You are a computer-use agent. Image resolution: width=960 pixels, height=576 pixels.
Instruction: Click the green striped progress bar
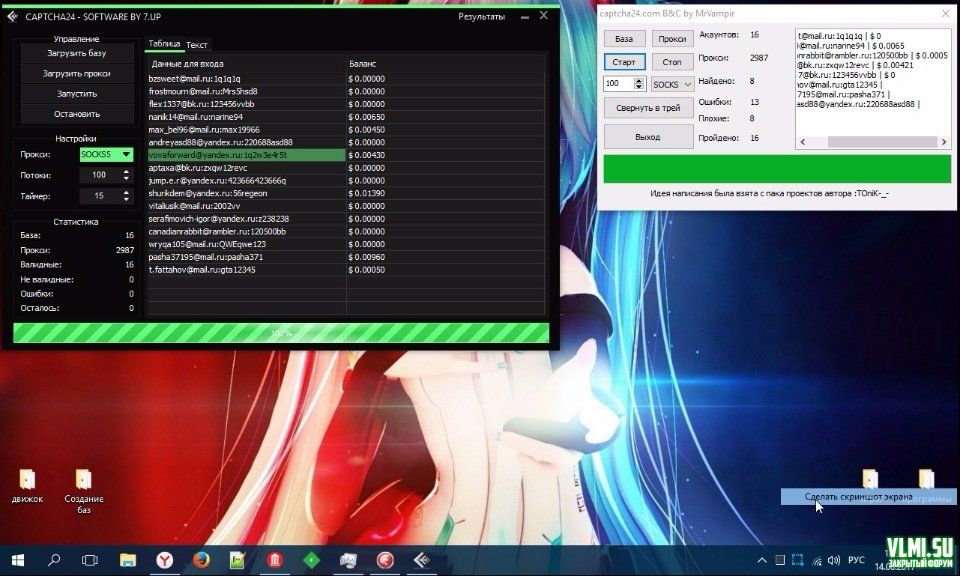[281, 332]
